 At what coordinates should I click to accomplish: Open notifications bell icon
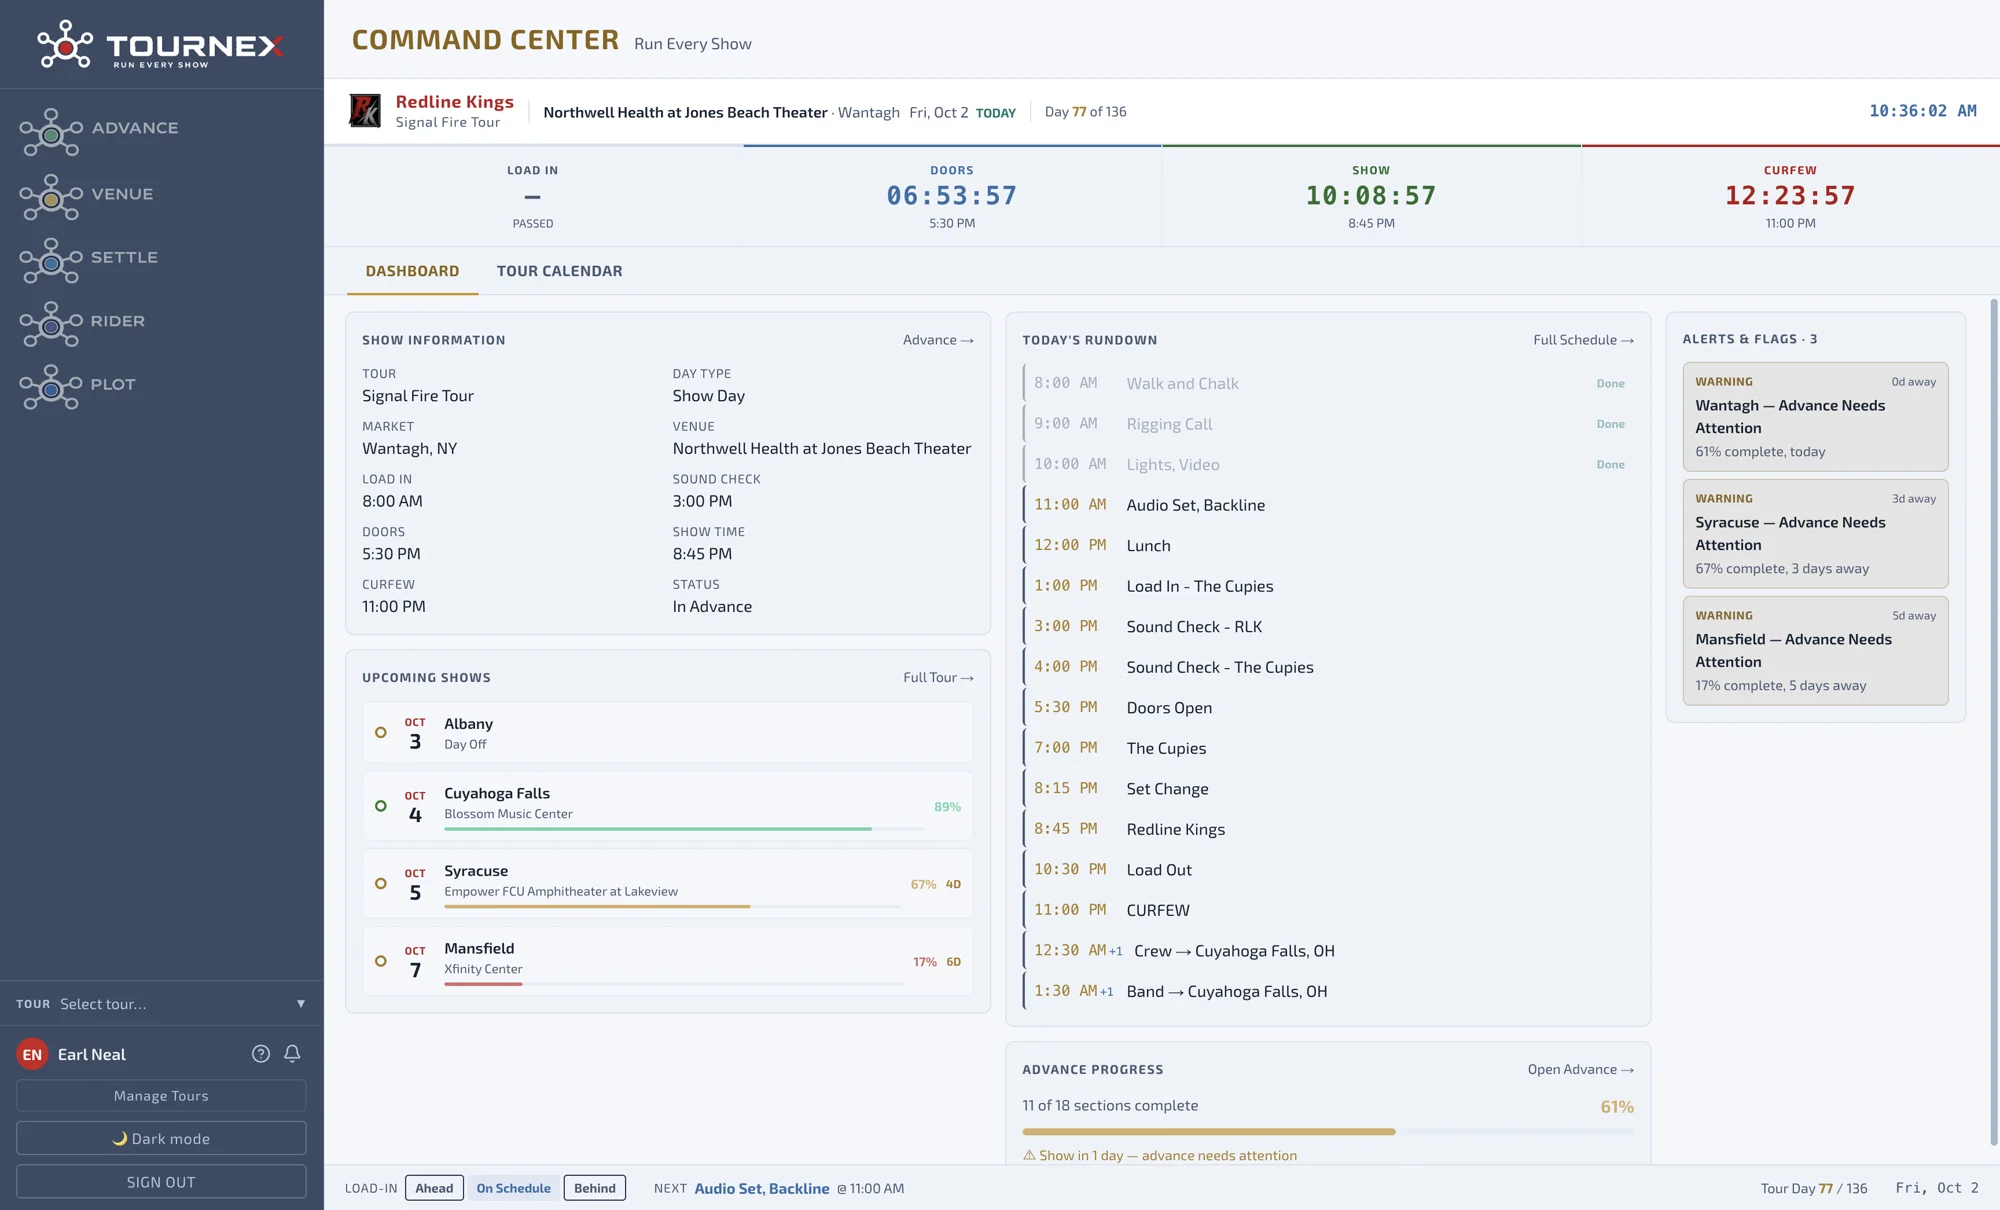(292, 1054)
